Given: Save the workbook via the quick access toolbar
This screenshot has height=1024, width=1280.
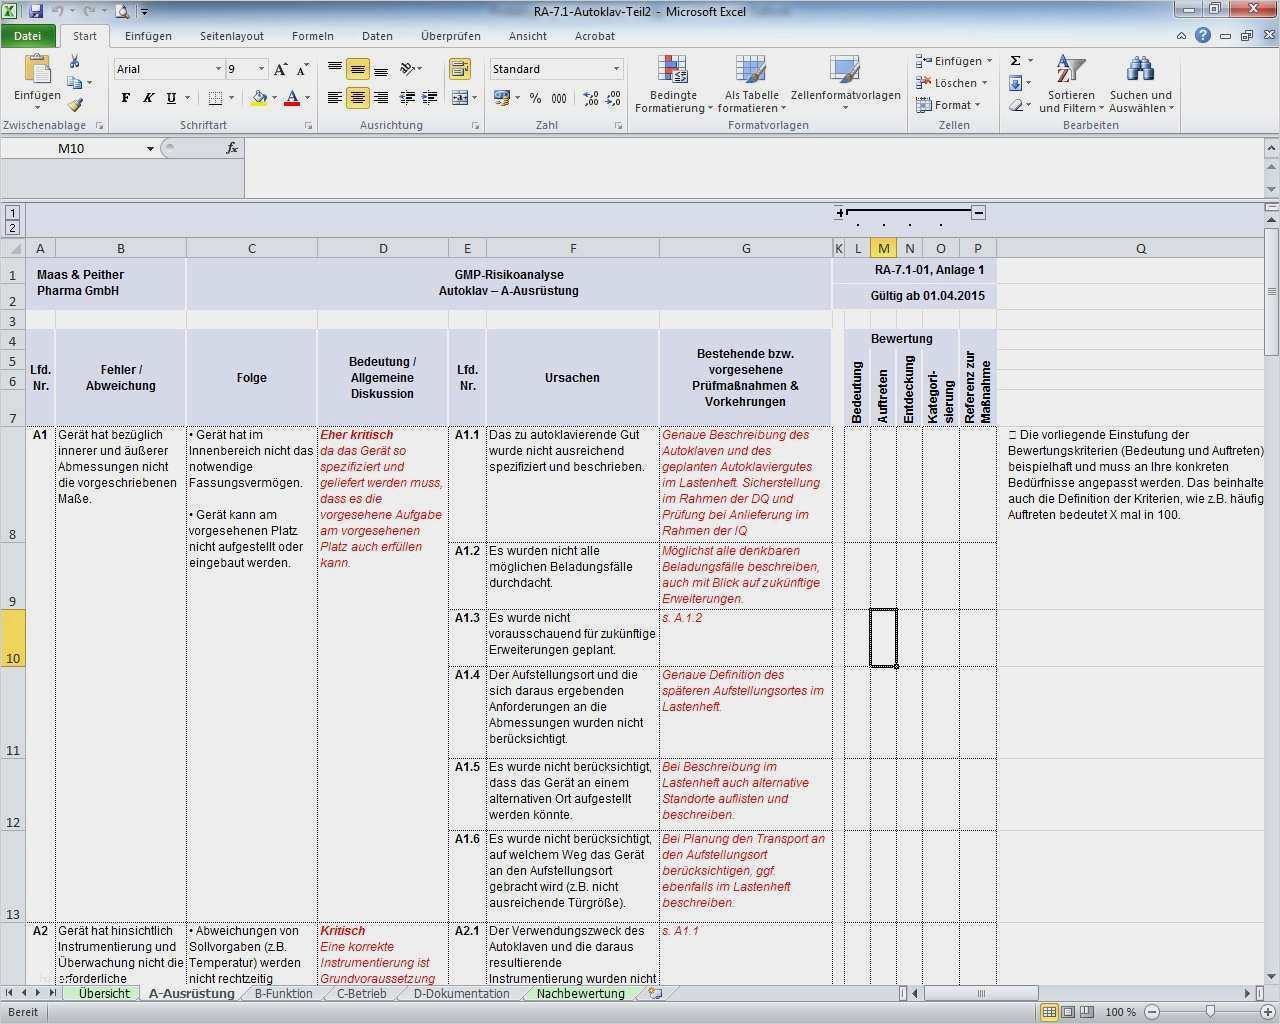Looking at the screenshot, I should coord(36,10).
